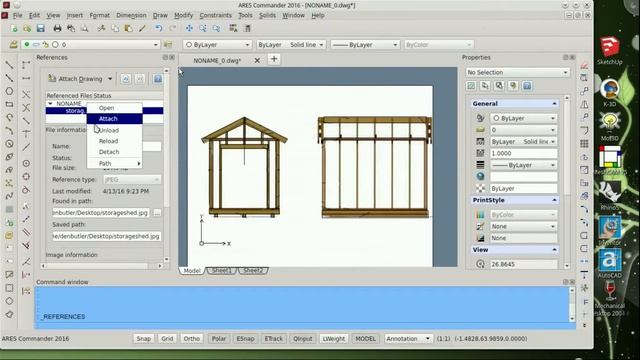
Task: Choose Attach in the context menu
Action: [x=114, y=119]
